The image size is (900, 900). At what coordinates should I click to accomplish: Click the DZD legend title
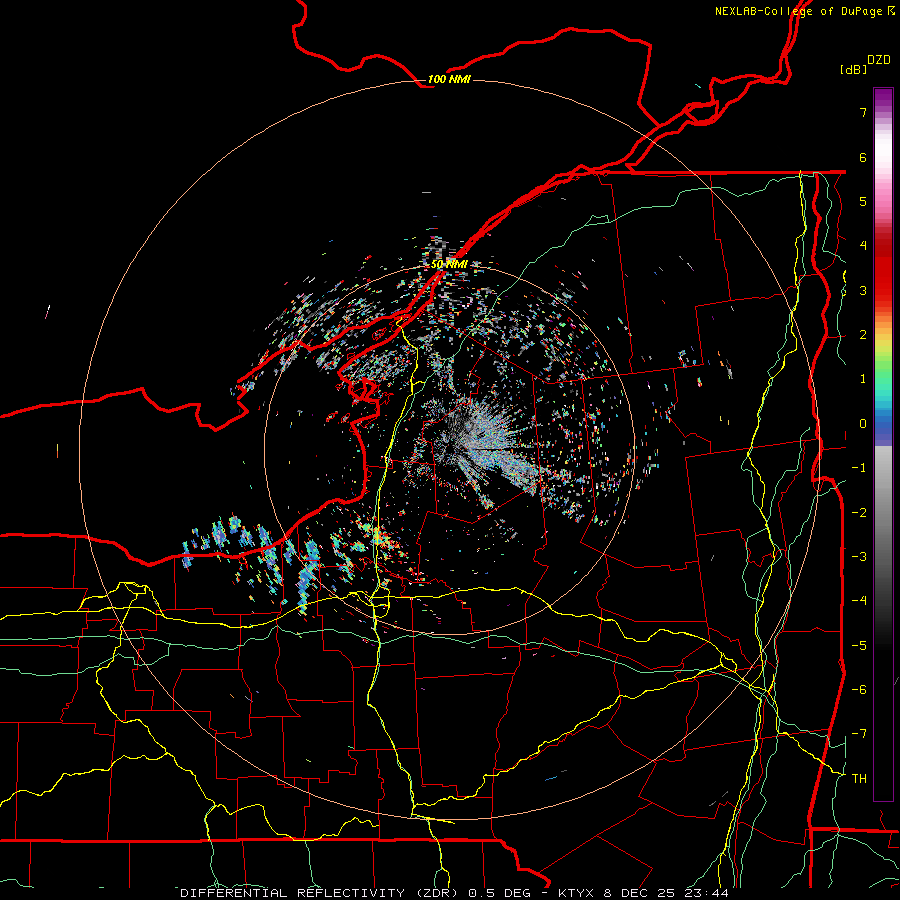(x=879, y=60)
